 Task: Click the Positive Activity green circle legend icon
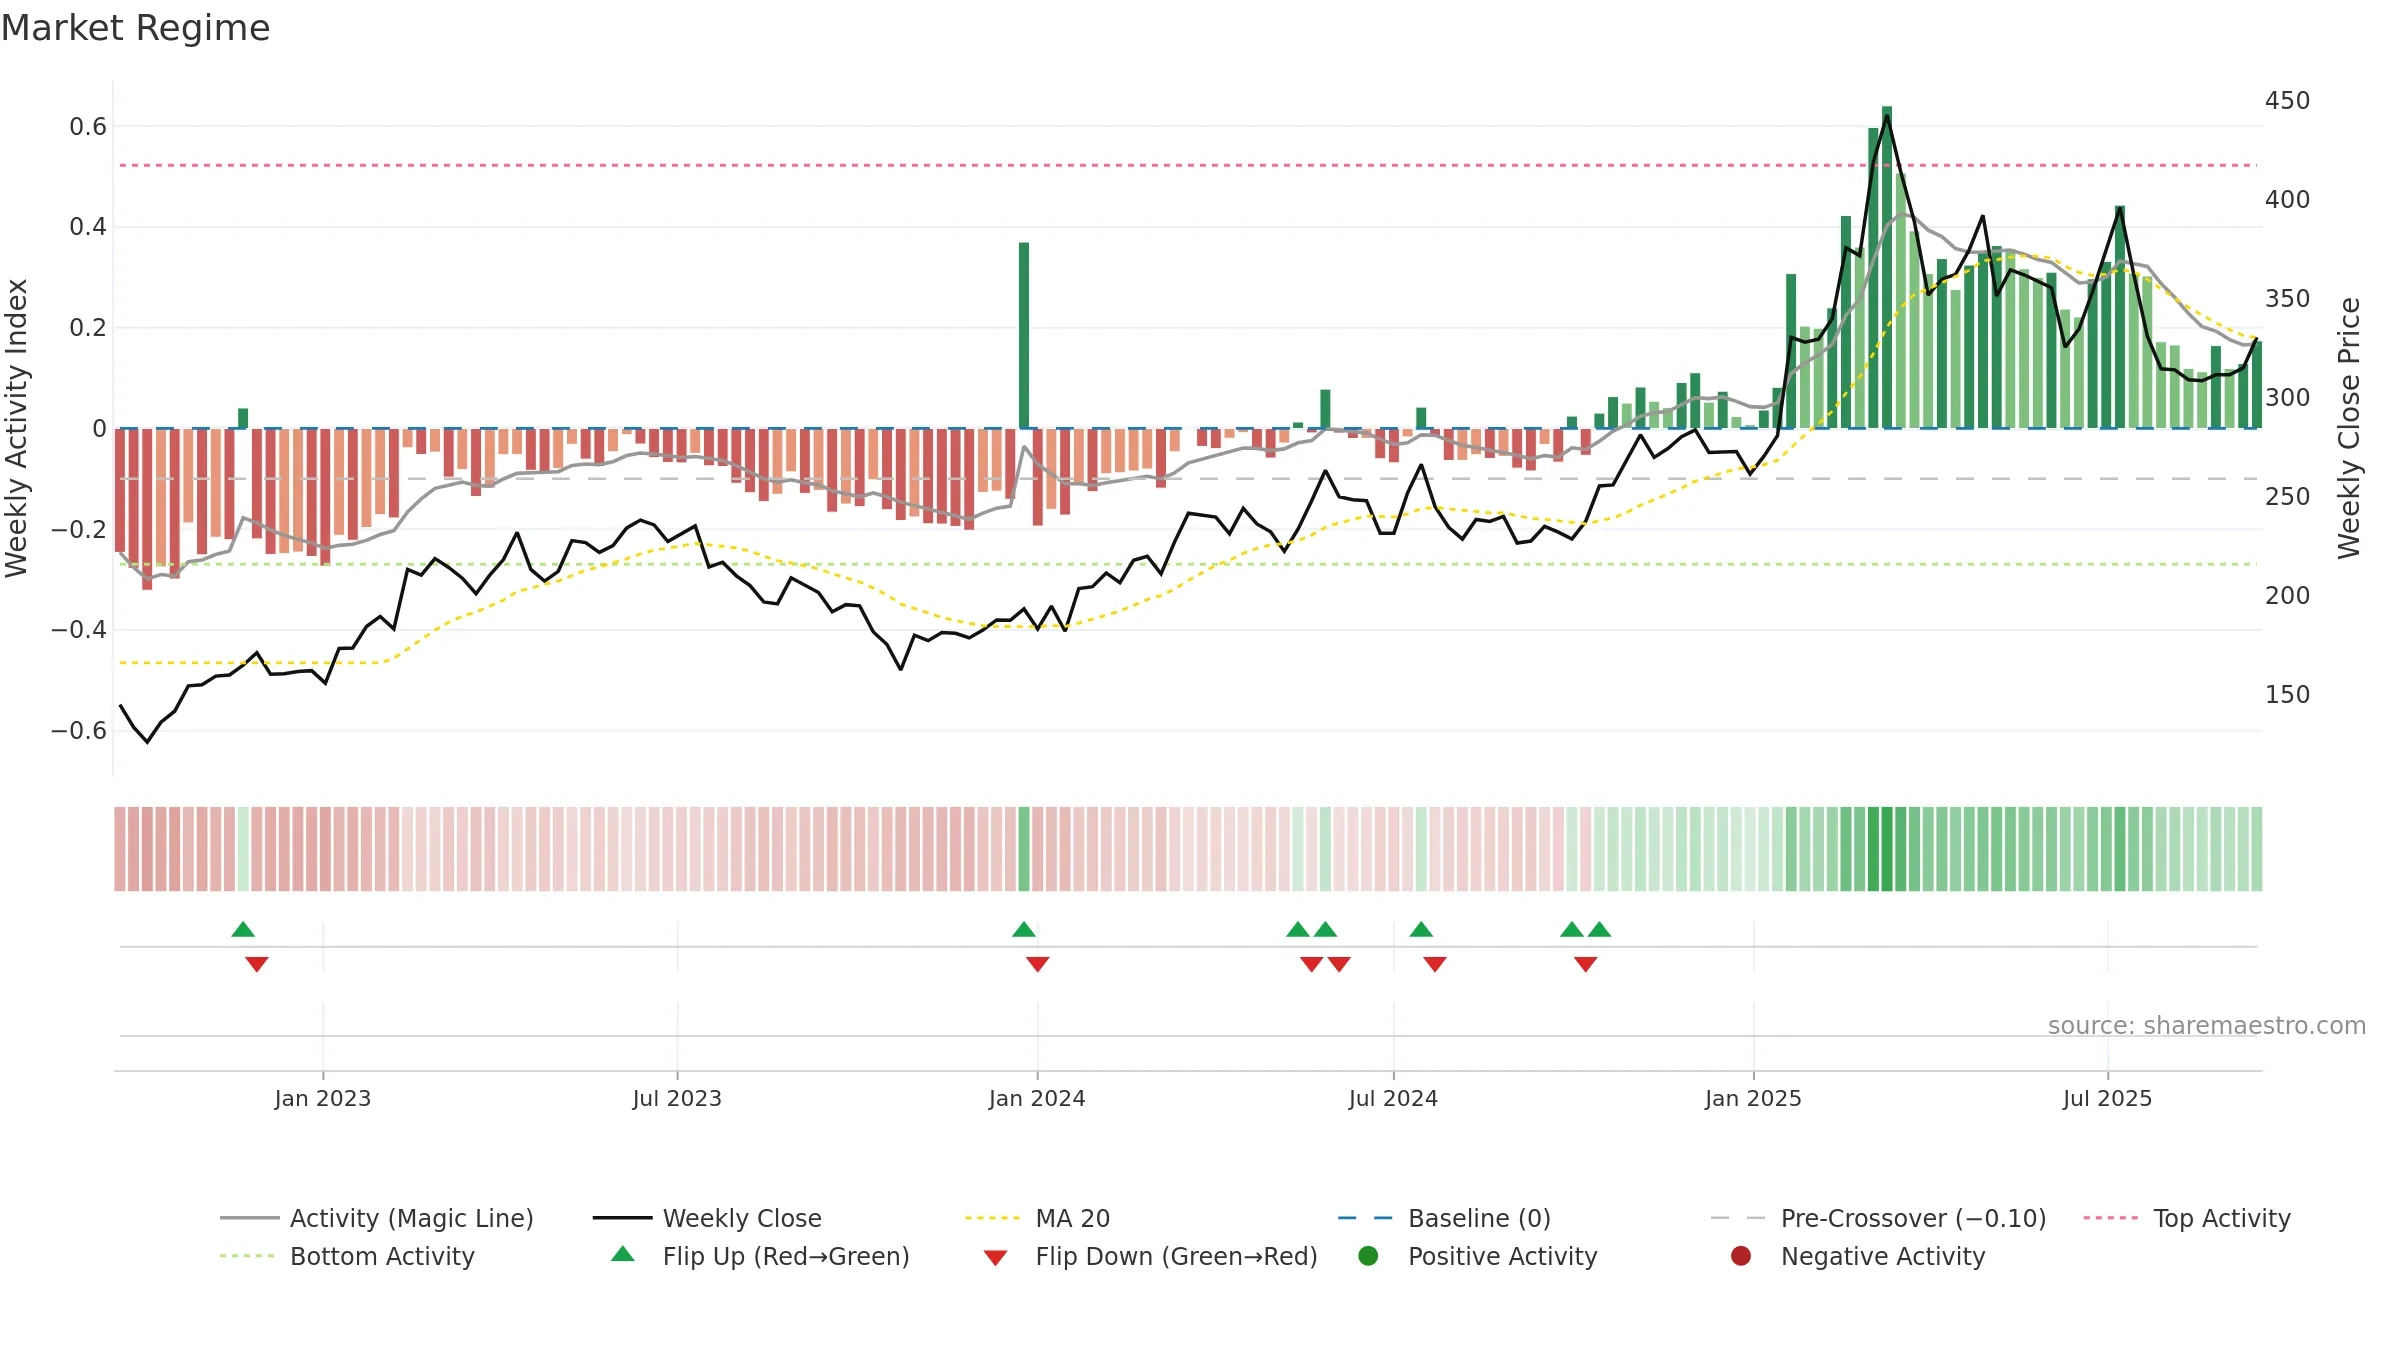1368,1255
